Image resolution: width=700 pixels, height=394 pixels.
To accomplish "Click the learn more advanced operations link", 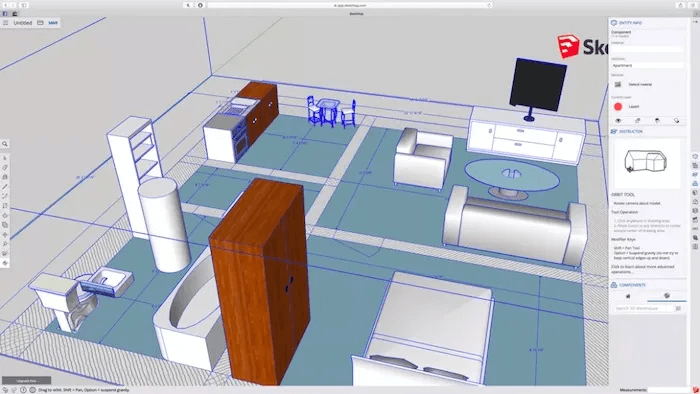I will click(642, 269).
